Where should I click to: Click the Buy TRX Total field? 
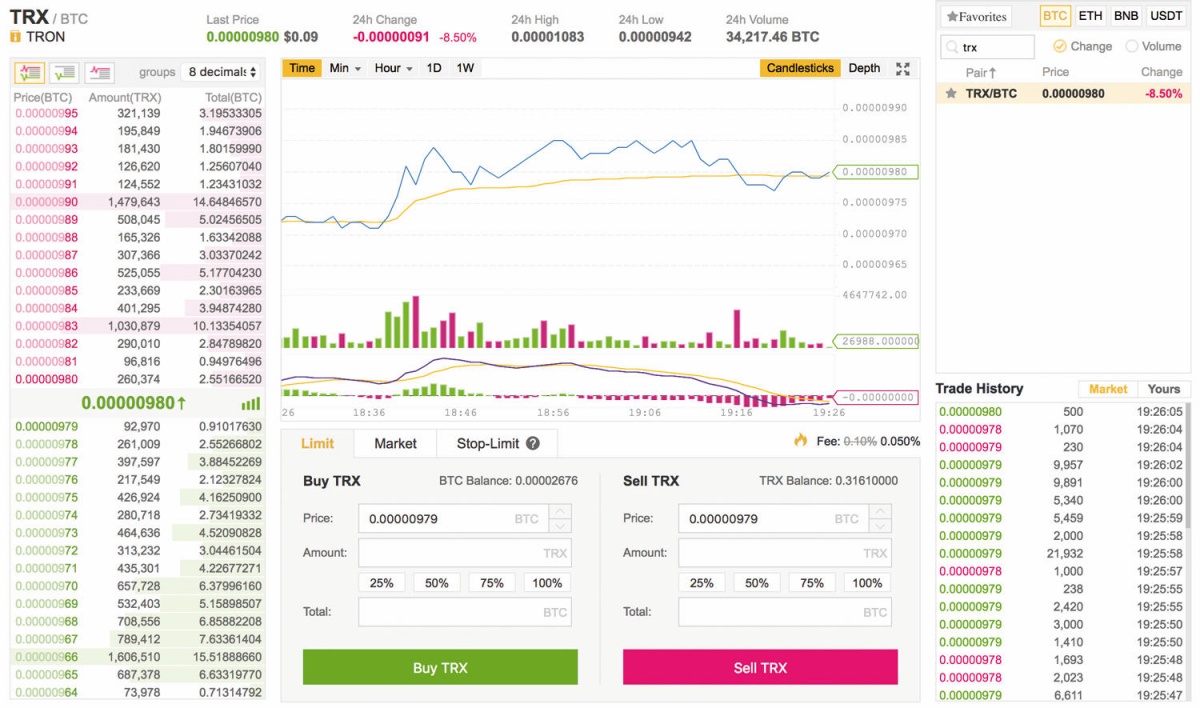pyautogui.click(x=465, y=612)
